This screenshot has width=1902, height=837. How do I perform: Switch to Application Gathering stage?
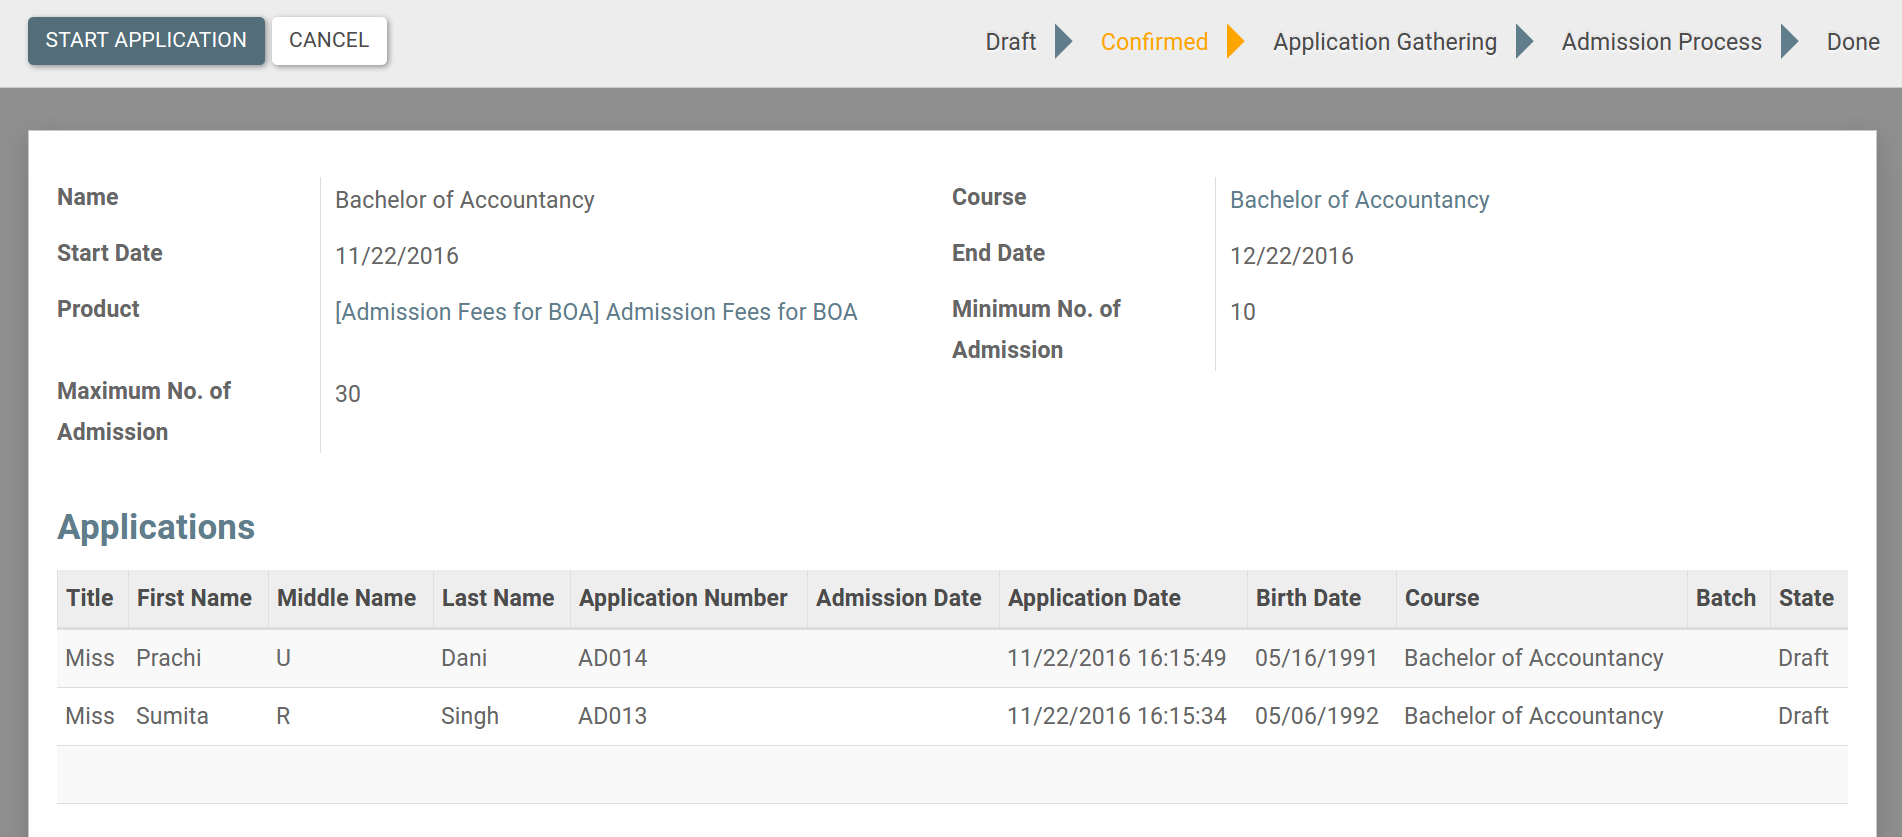[x=1384, y=42]
